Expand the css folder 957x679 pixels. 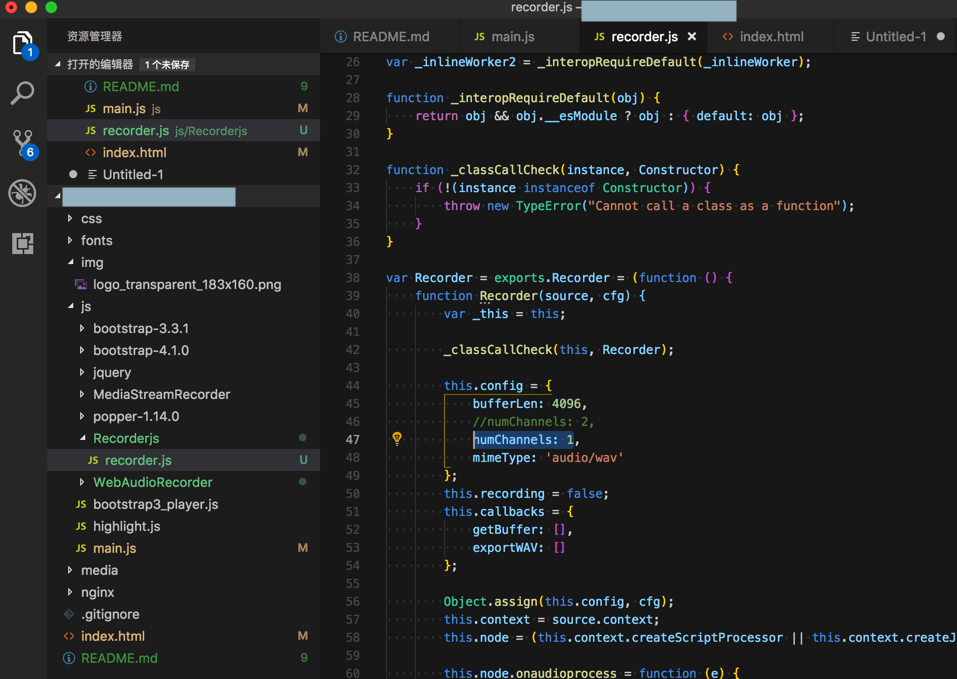click(91, 218)
